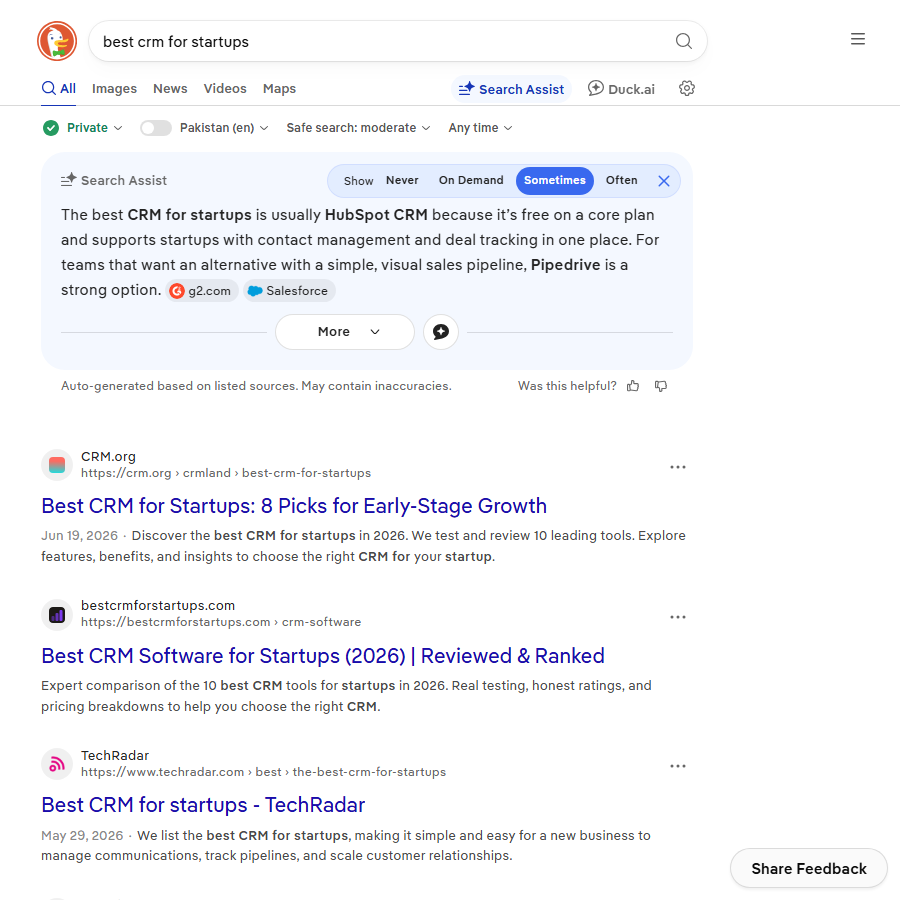The height and width of the screenshot is (900, 900).
Task: Set Search Assist to Often
Action: coord(621,180)
